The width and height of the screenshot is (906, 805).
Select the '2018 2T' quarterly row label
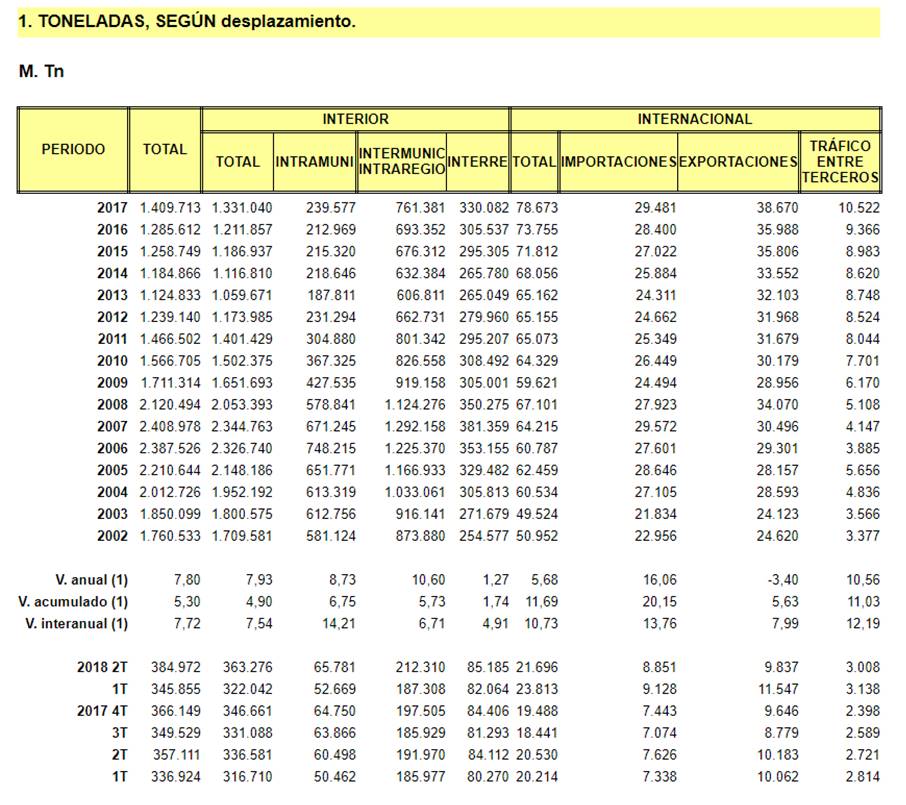pos(102,667)
